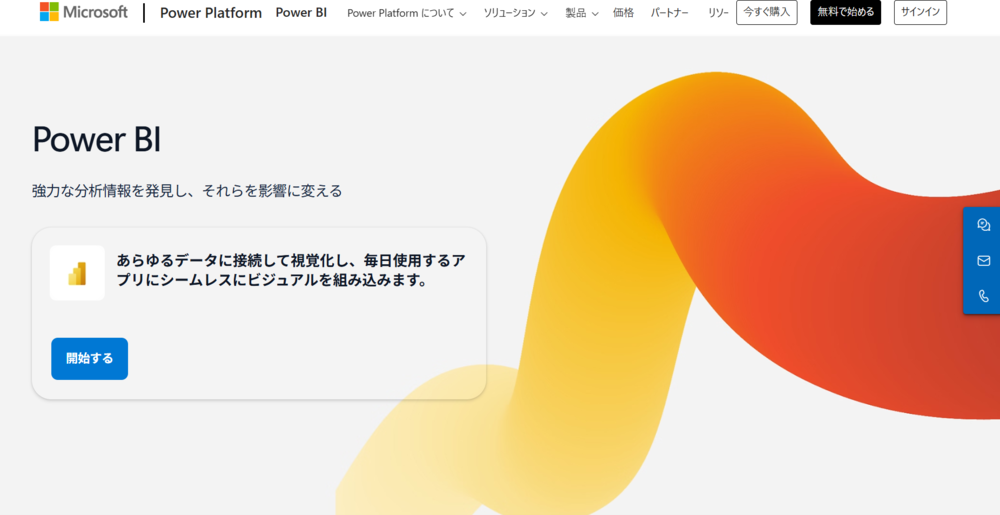Open the 価格 menu item
This screenshot has width=1000, height=515.
pos(623,13)
